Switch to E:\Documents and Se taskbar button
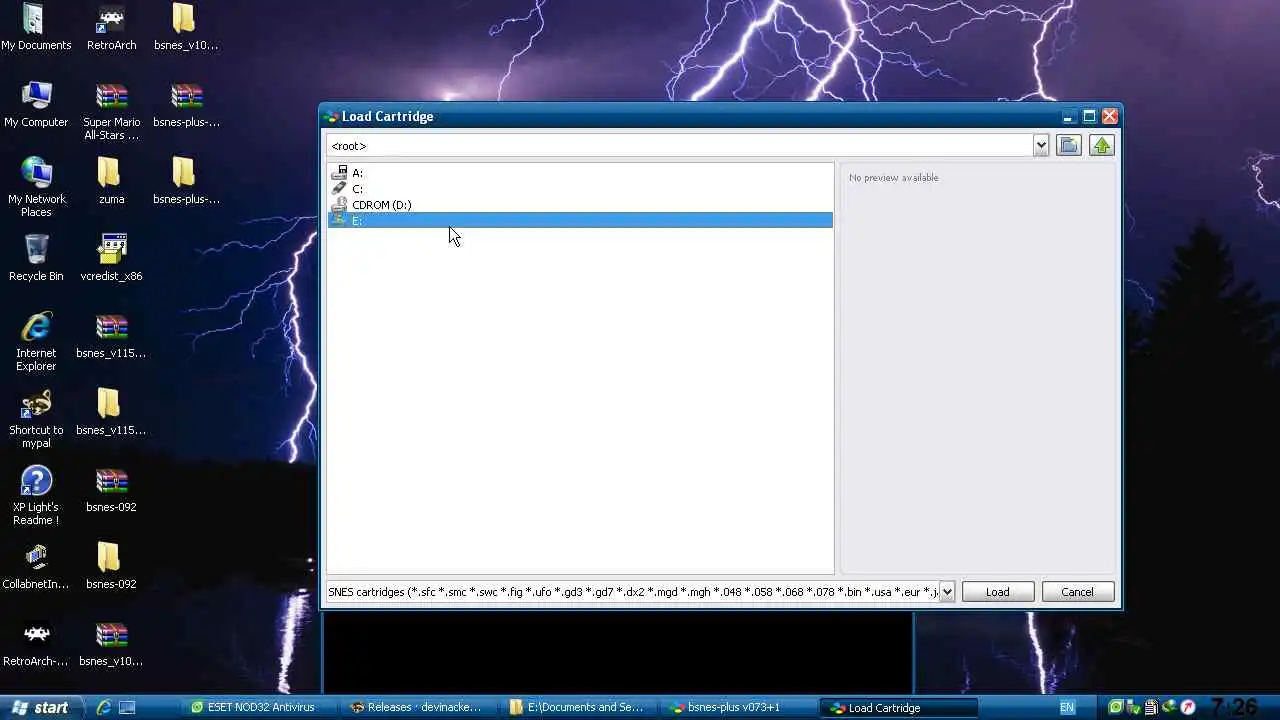Image resolution: width=1280 pixels, height=720 pixels. tap(581, 707)
